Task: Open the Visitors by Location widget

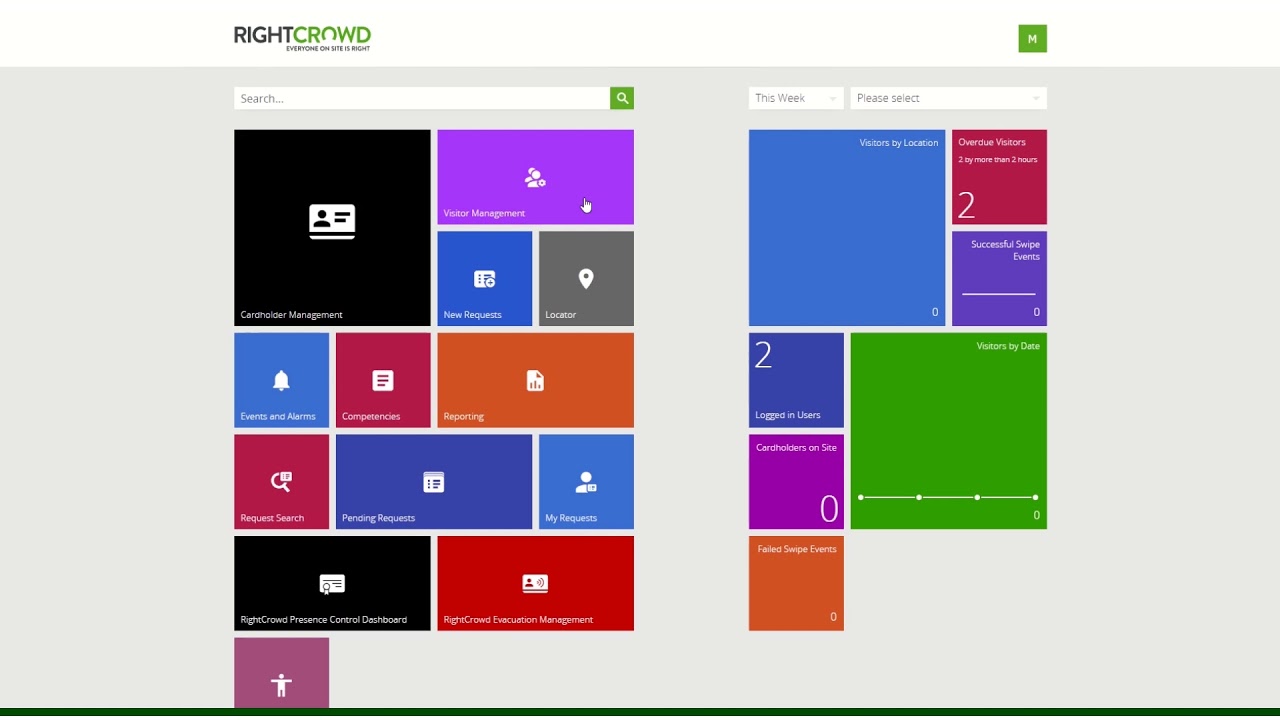Action: pyautogui.click(x=847, y=228)
